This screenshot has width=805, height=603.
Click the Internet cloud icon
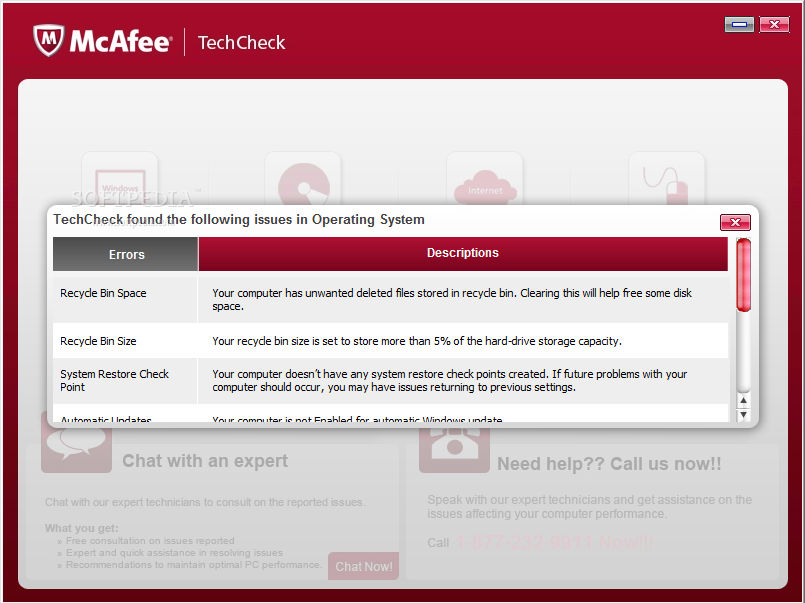[x=485, y=180]
